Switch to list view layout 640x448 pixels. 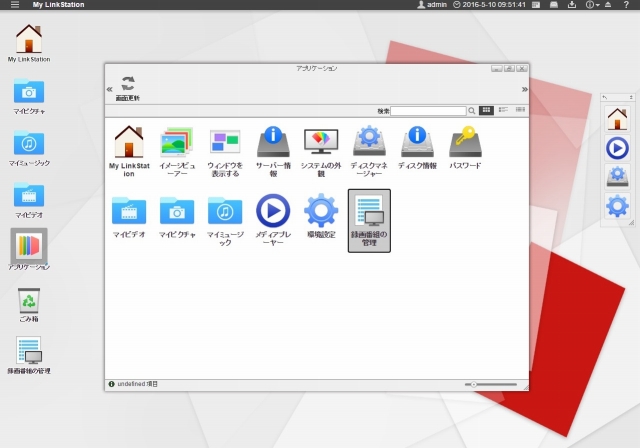[x=504, y=110]
